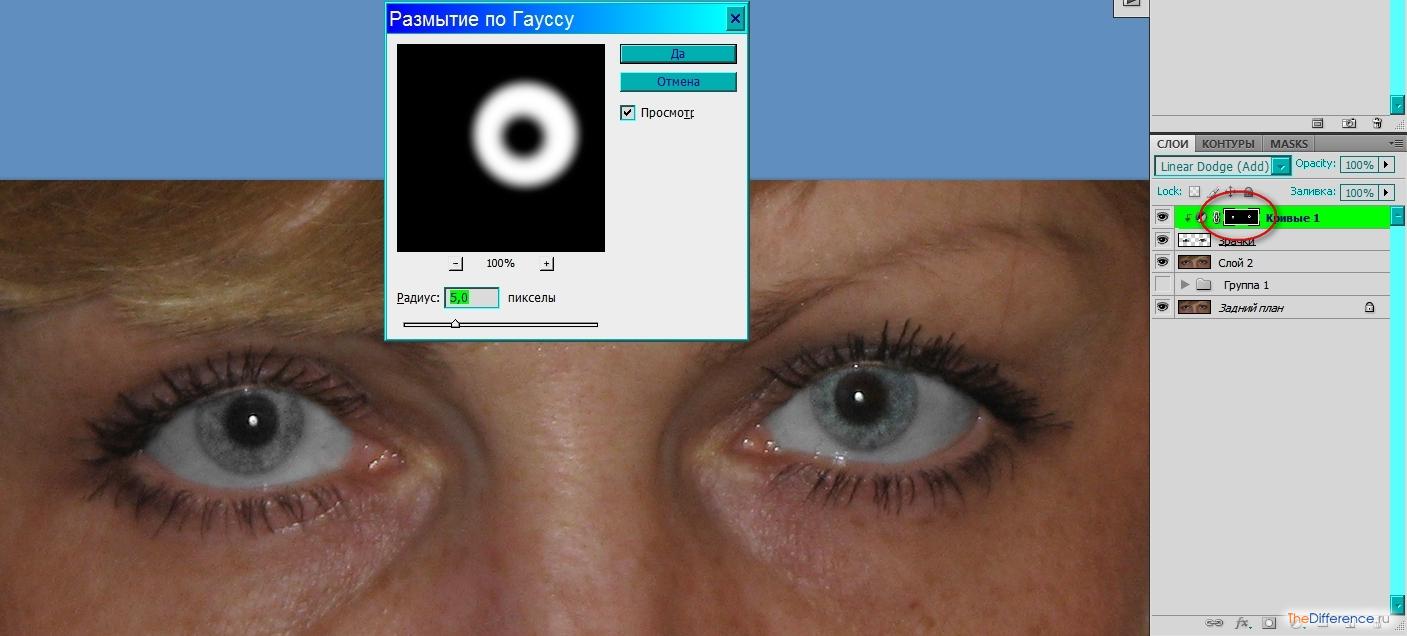Open the fx layer style menu

[1243, 622]
